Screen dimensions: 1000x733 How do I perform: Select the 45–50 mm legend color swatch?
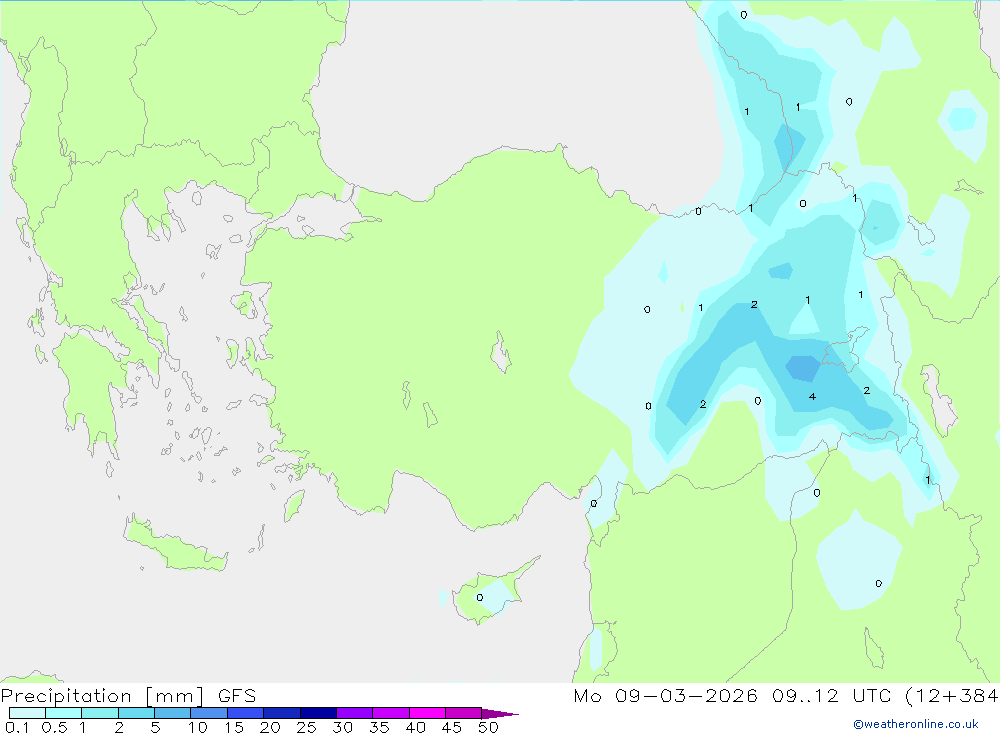pyautogui.click(x=464, y=713)
